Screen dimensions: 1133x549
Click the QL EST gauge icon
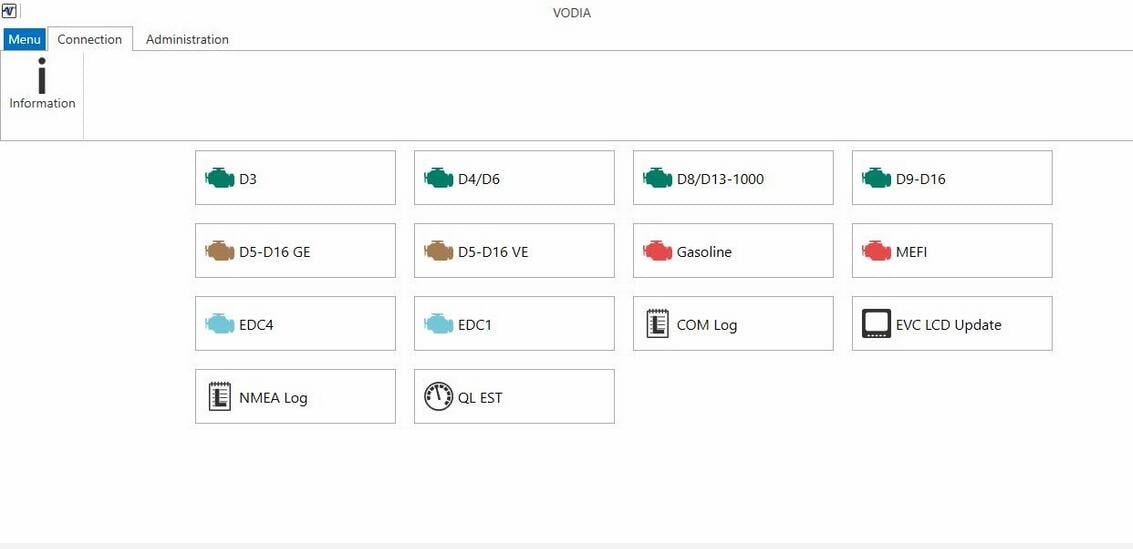tap(439, 397)
